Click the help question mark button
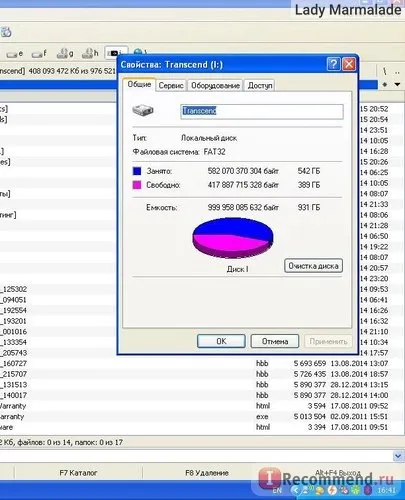405x500 pixels. click(x=333, y=64)
